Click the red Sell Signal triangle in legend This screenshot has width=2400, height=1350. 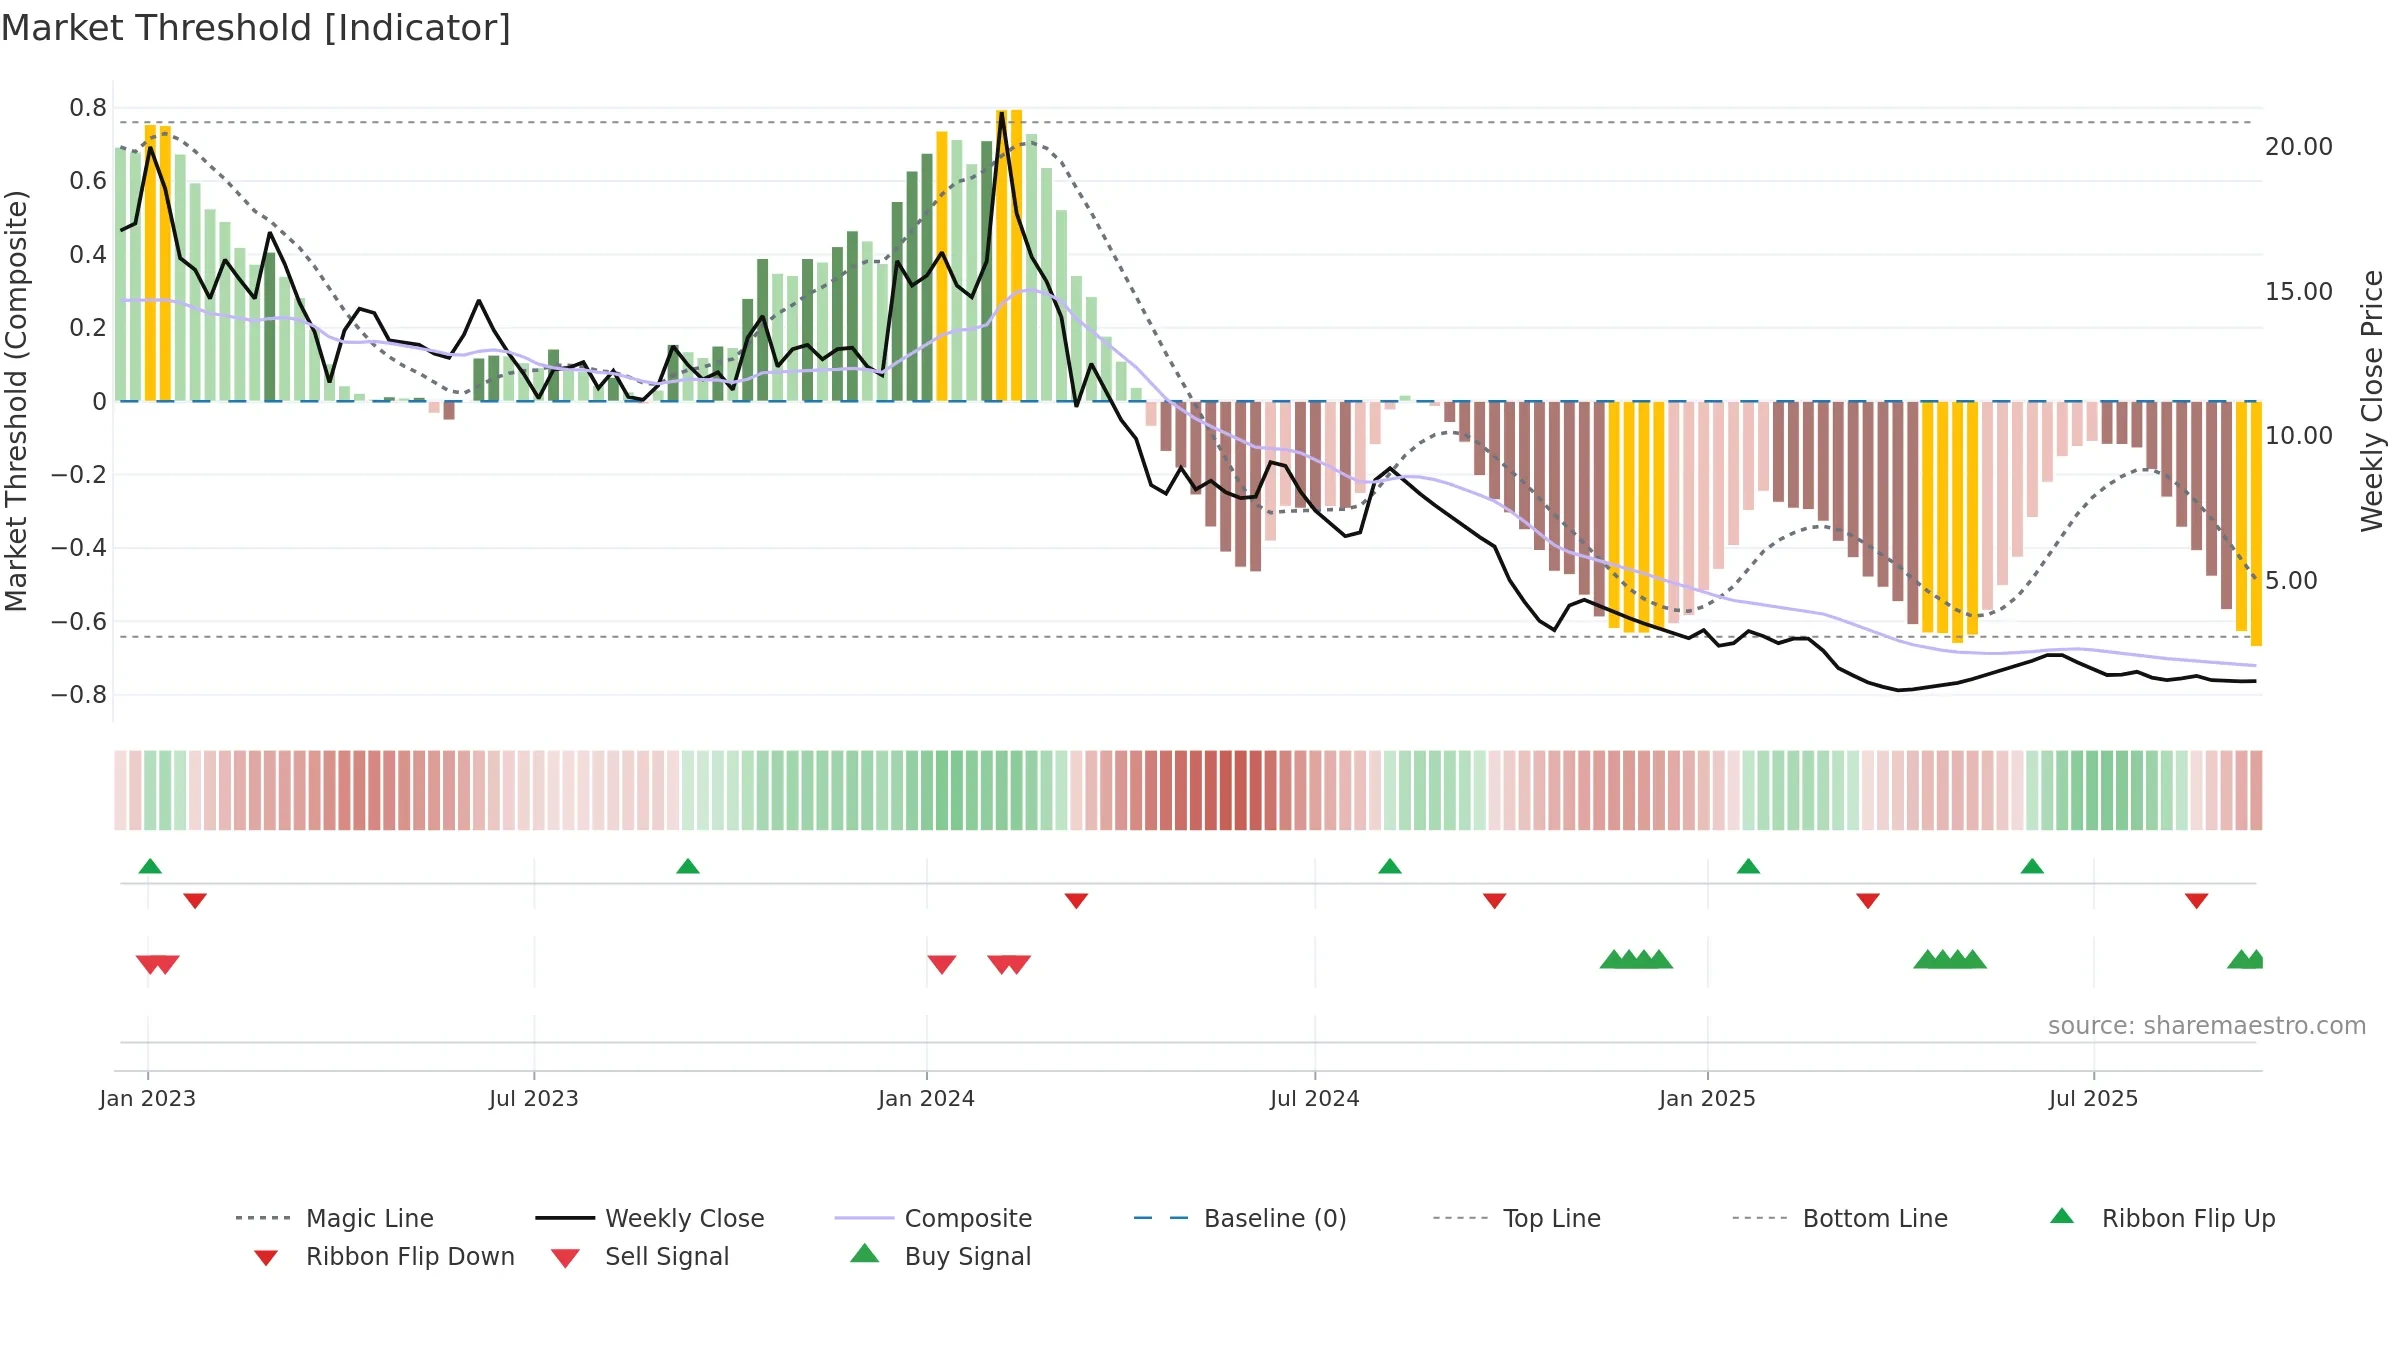tap(565, 1258)
